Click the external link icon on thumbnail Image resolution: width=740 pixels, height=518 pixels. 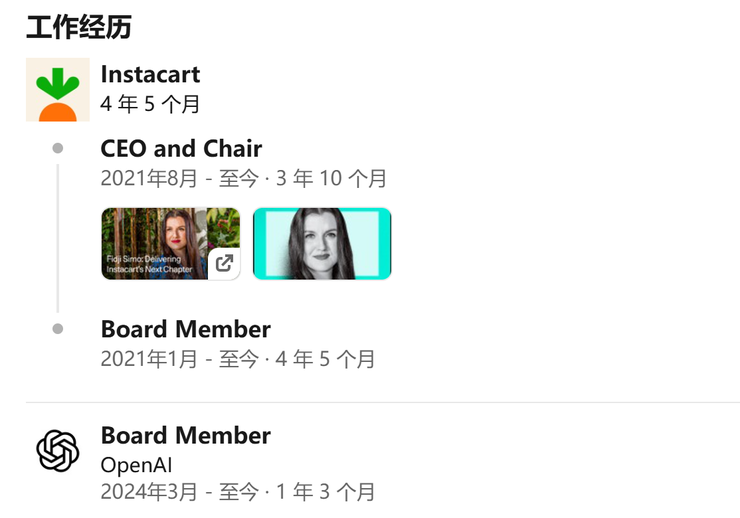pos(225,263)
